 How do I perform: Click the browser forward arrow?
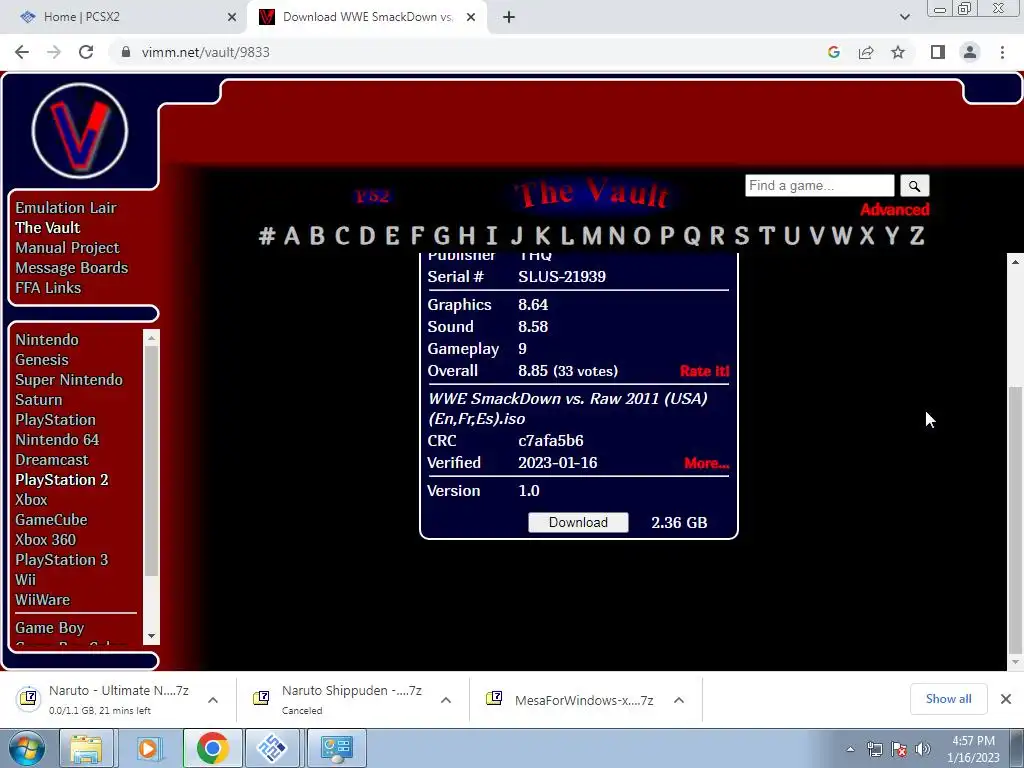point(54,52)
